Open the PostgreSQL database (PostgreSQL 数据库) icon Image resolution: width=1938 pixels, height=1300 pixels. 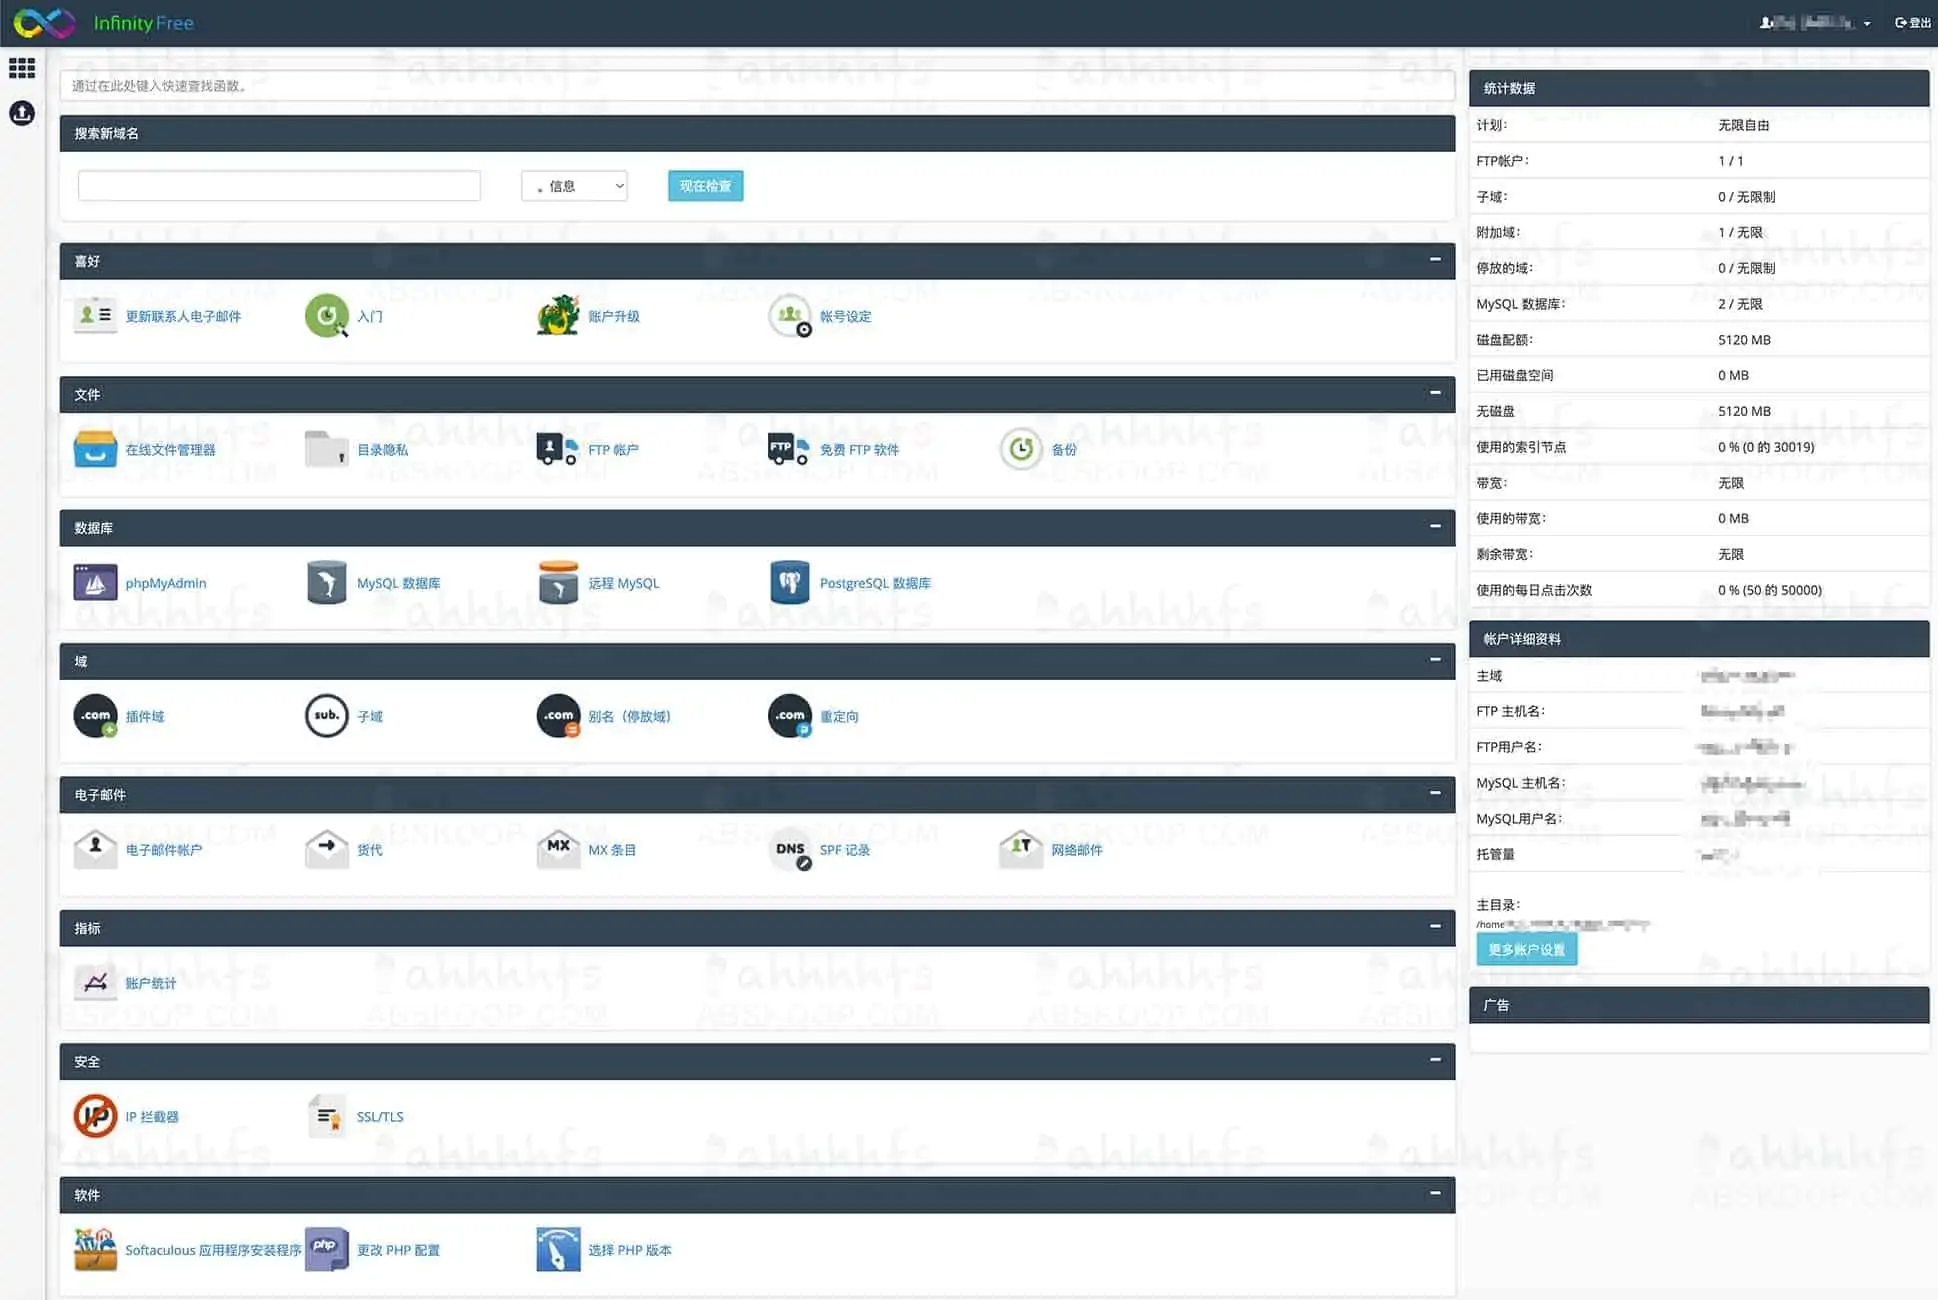[x=789, y=583]
